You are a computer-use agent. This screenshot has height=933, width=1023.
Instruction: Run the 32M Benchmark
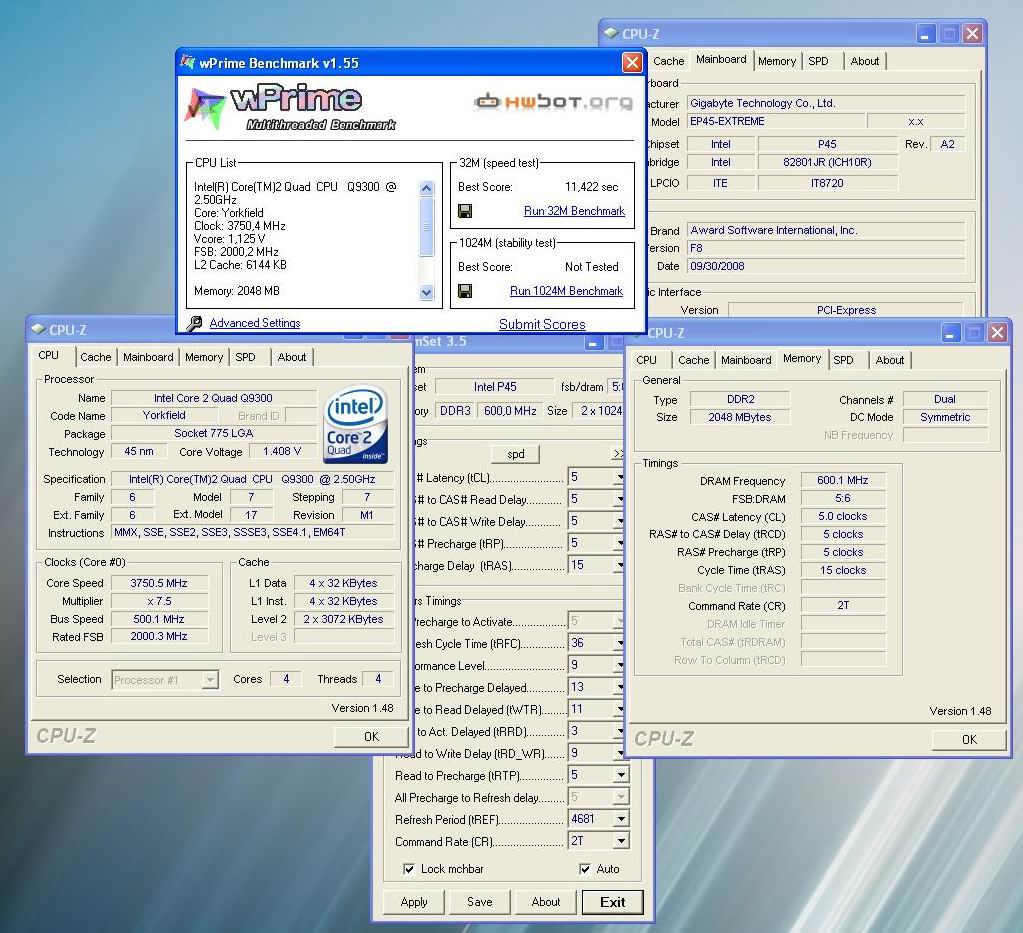(574, 211)
